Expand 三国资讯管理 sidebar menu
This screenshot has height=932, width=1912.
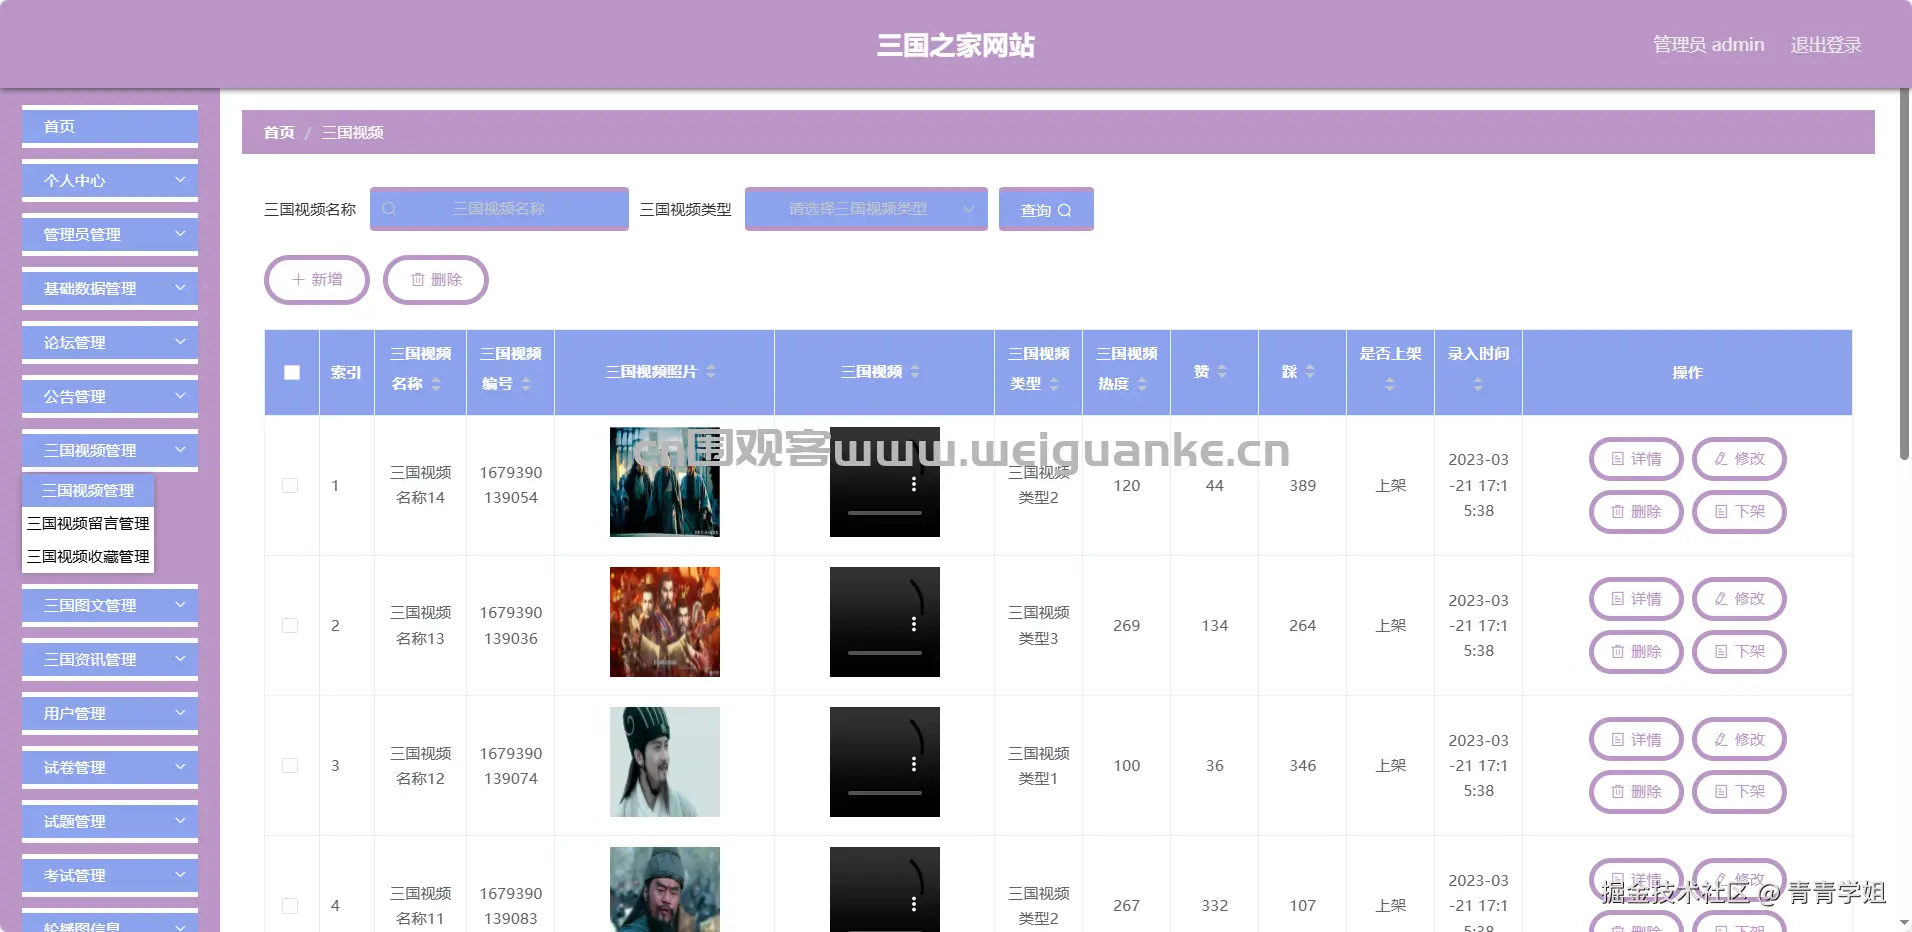click(110, 660)
